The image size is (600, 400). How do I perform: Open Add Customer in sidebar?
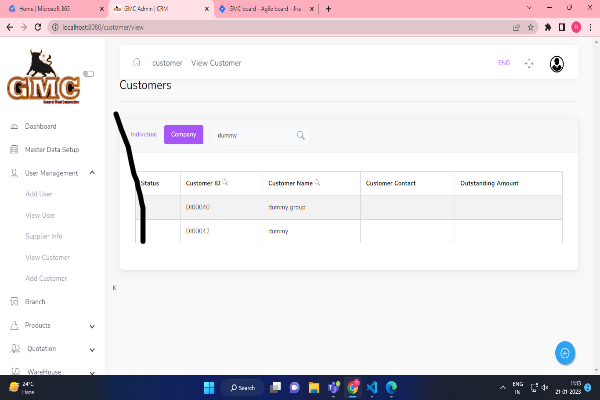click(x=46, y=278)
